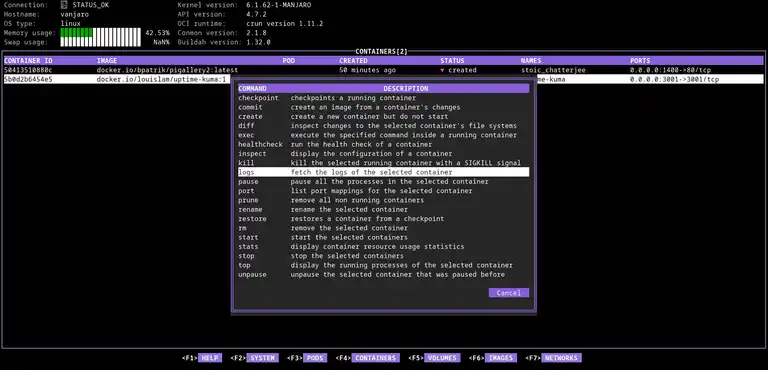Click port mapping 0.0.0.0:1400->80/tcp
Image resolution: width=768 pixels, height=370 pixels.
[671, 70]
